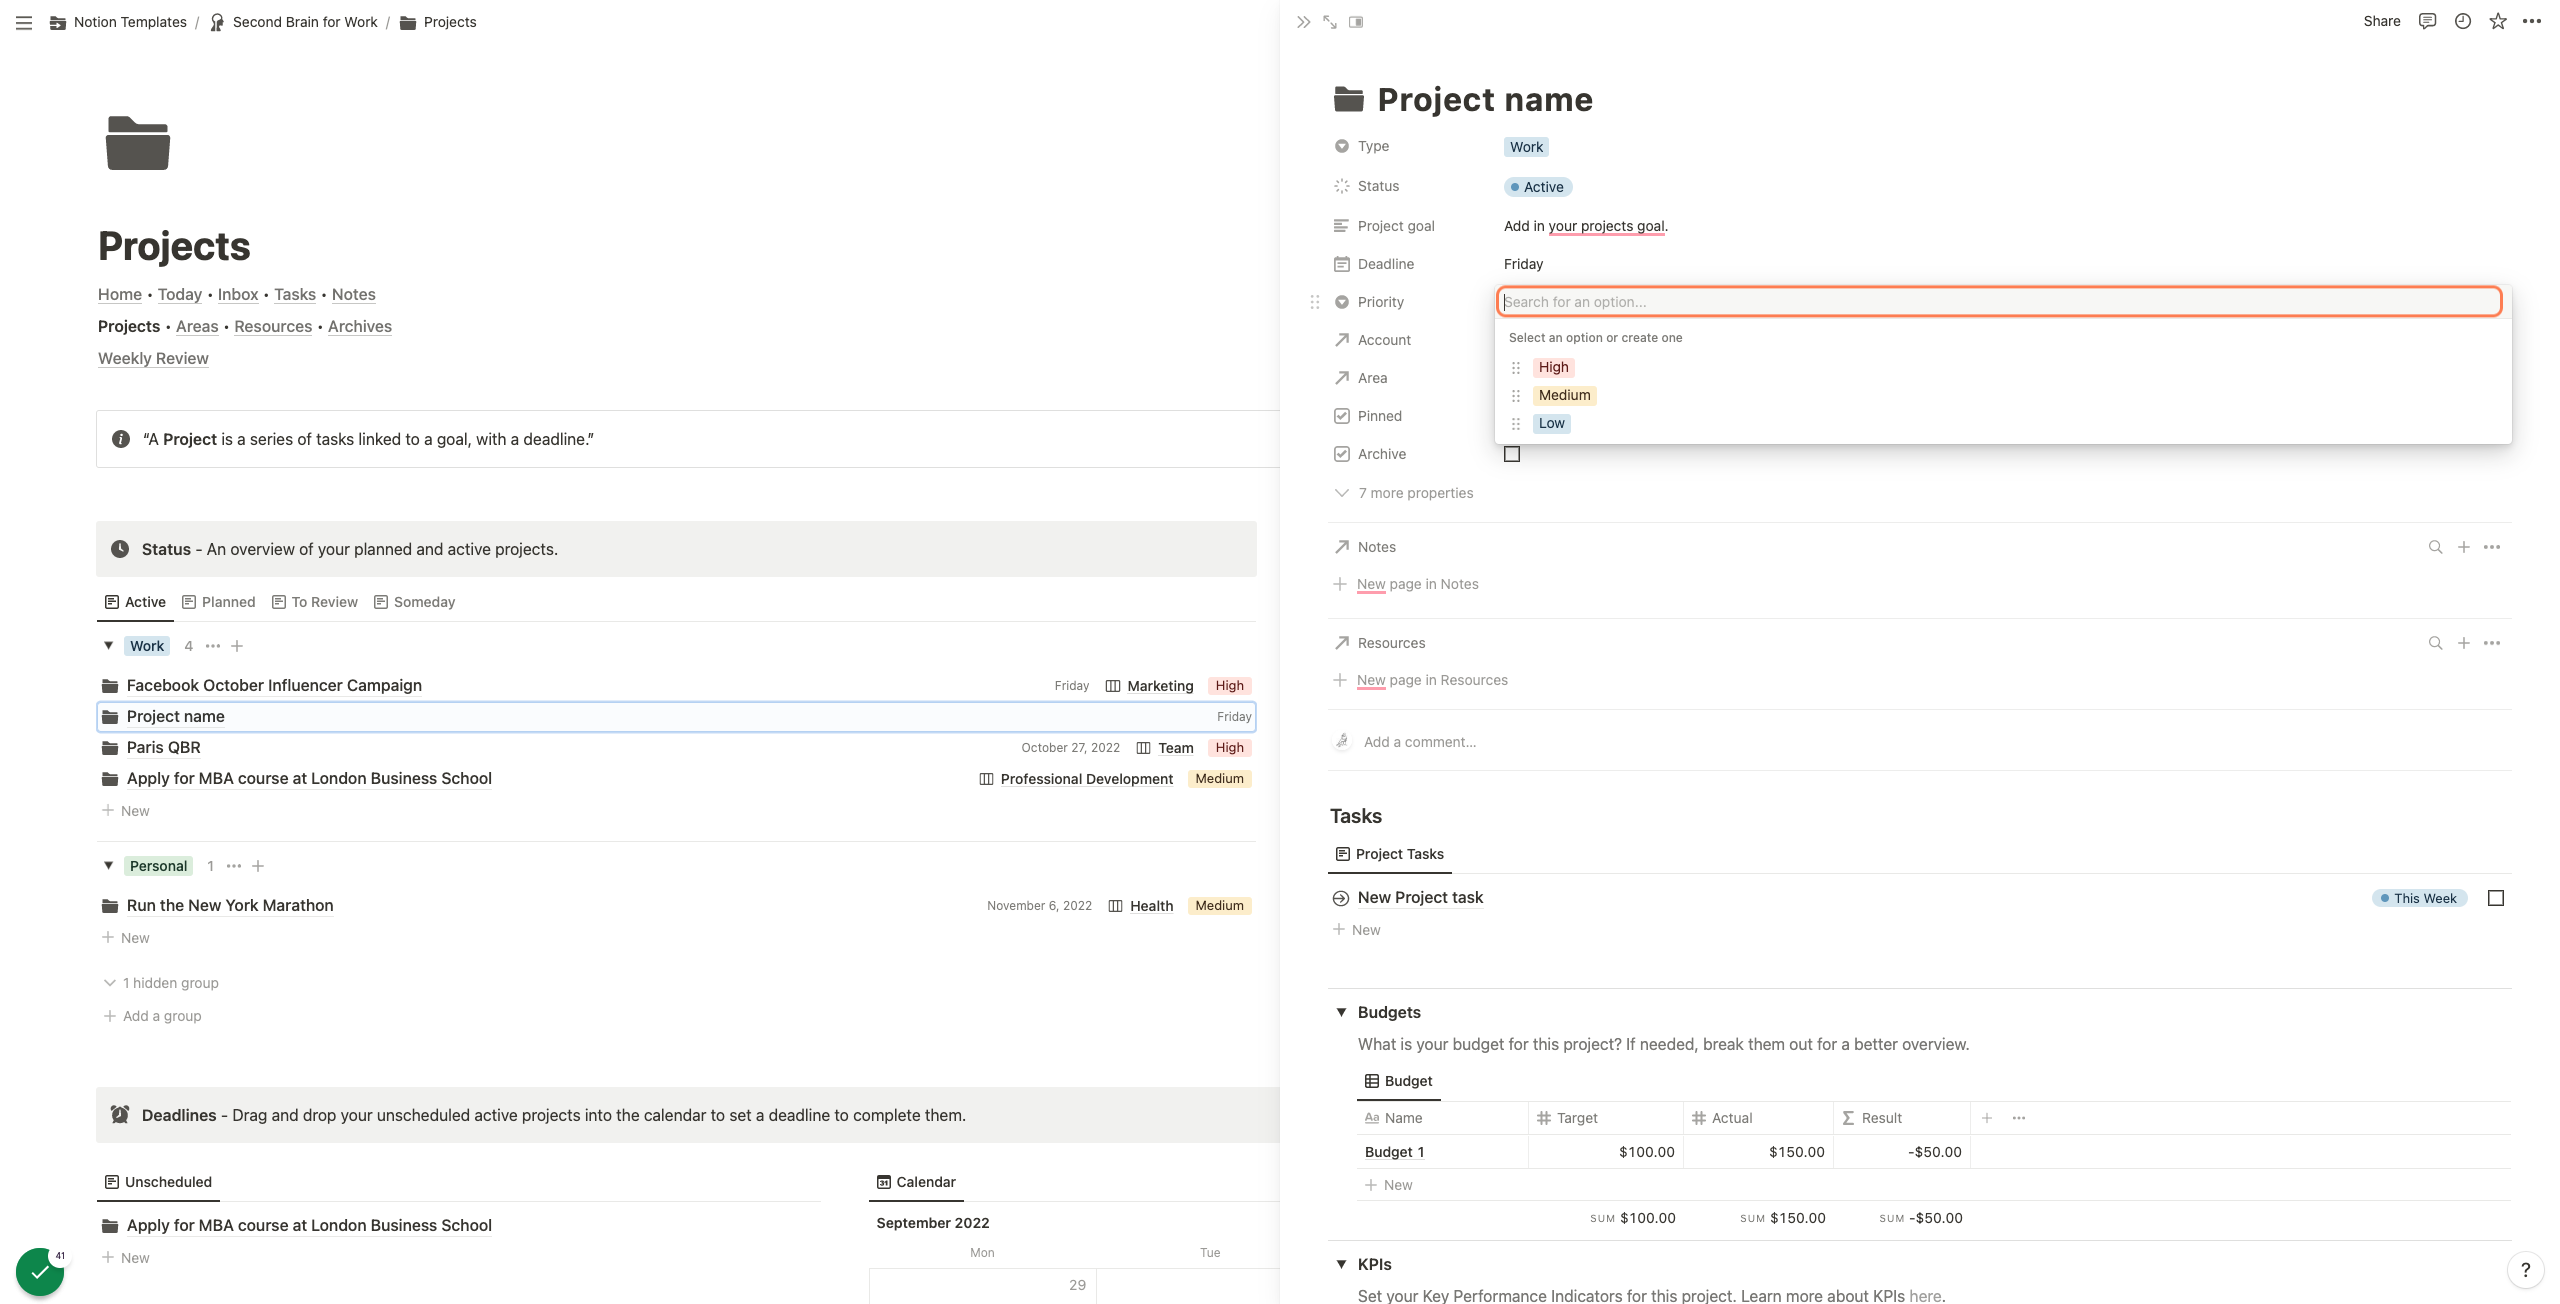Open the Weekly Review link

point(153,358)
